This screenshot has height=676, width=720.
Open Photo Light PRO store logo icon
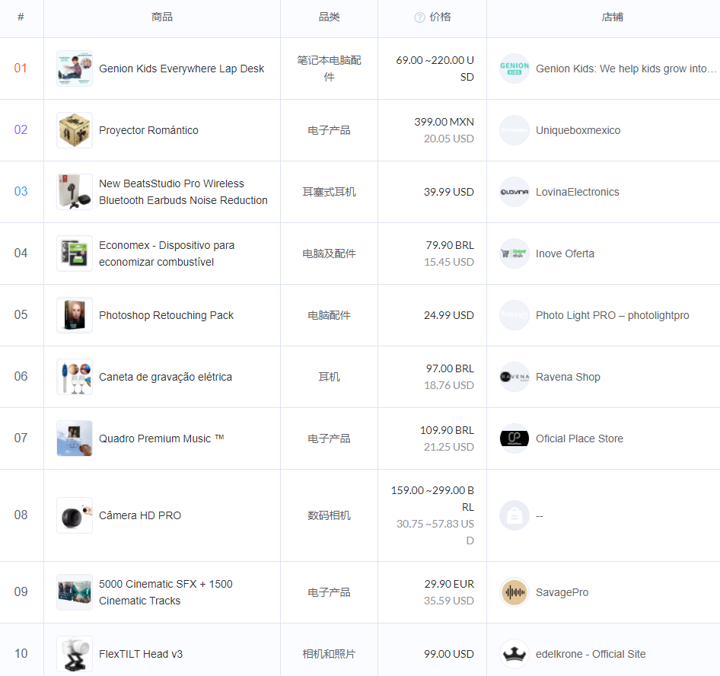click(514, 315)
